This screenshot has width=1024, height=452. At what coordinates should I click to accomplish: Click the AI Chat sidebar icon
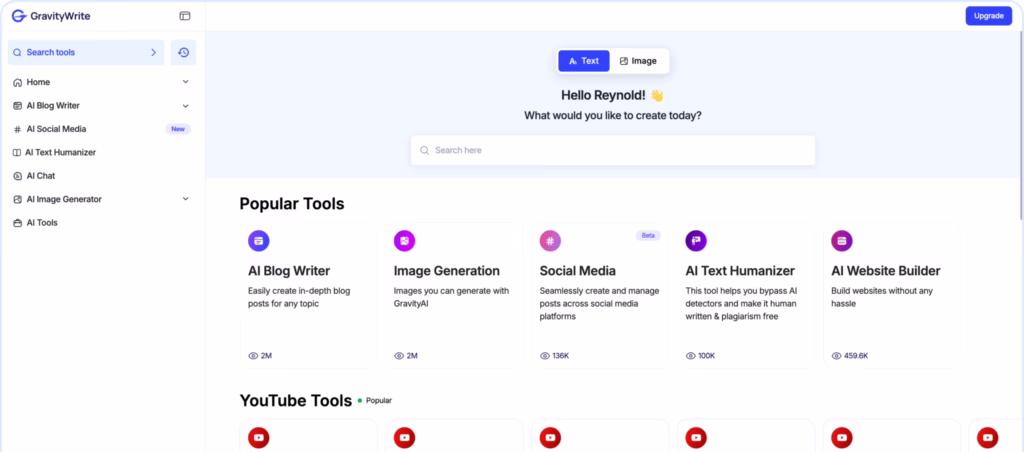18,176
